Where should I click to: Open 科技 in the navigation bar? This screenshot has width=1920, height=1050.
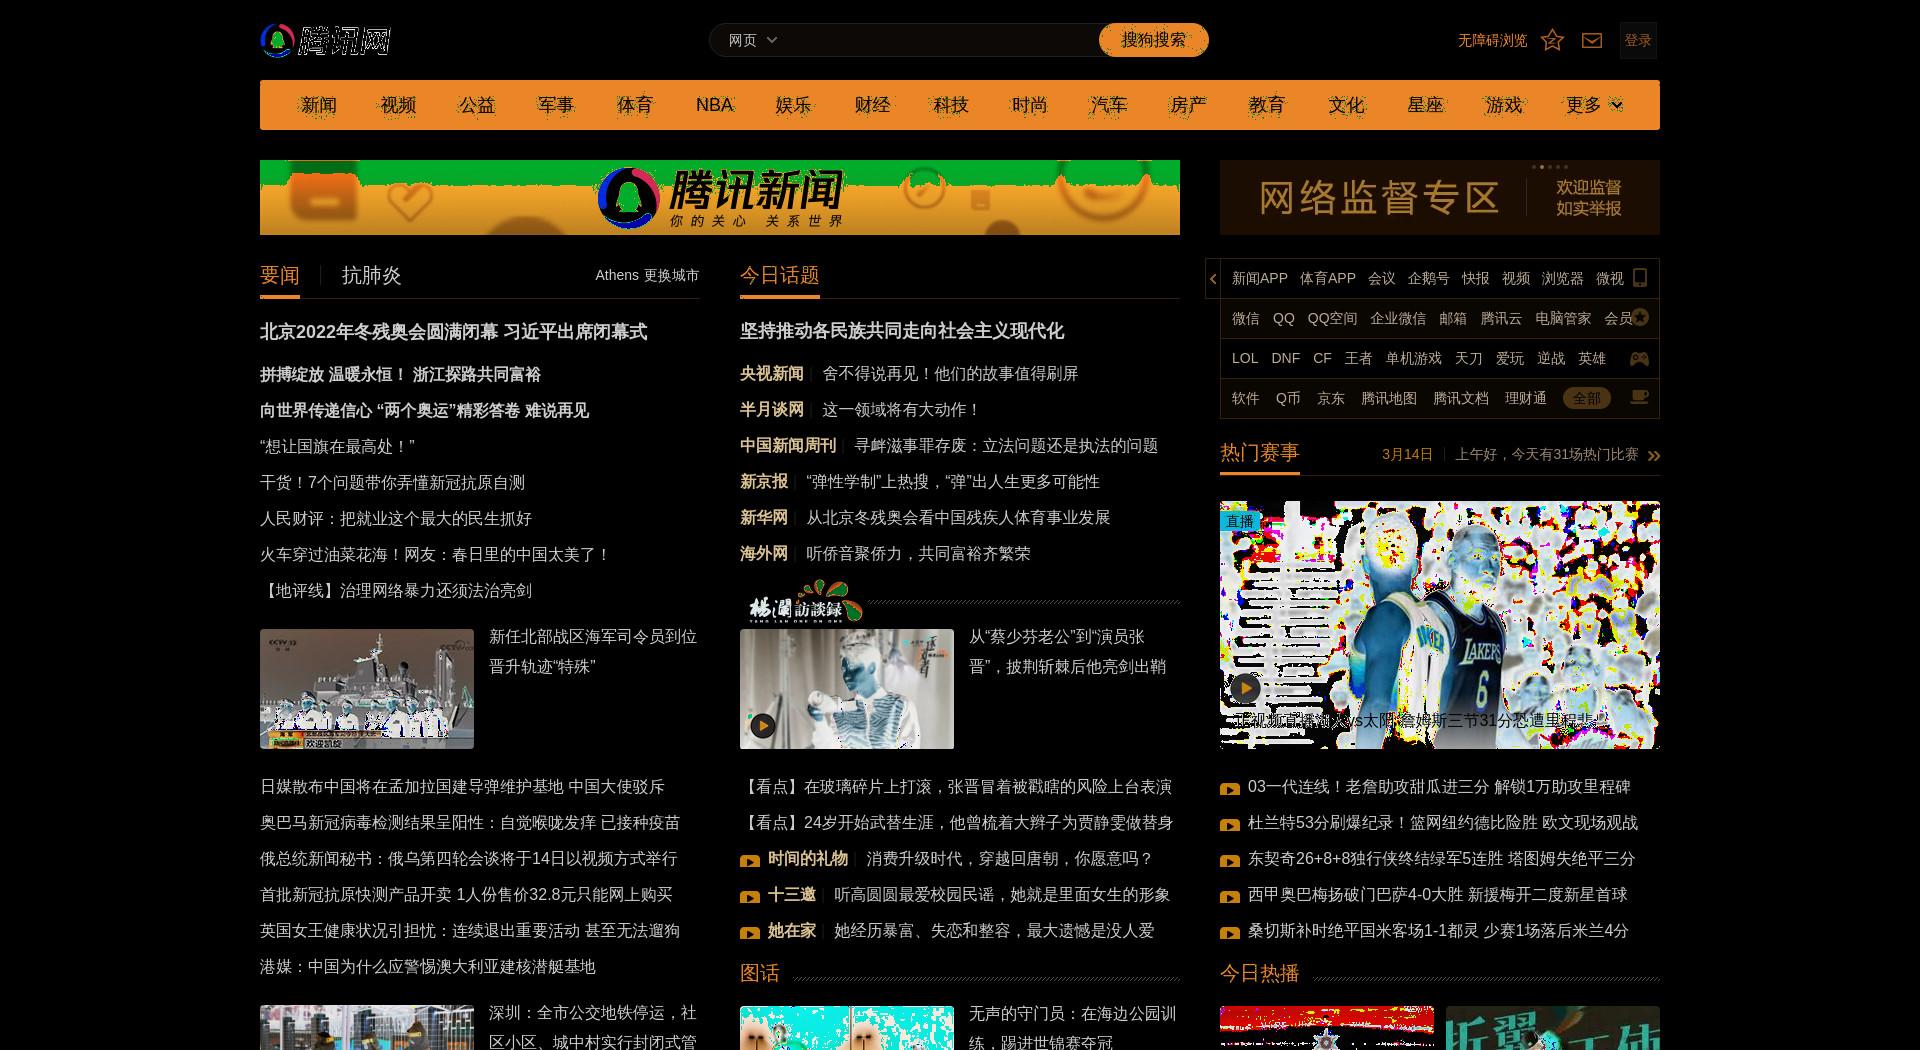[x=951, y=105]
